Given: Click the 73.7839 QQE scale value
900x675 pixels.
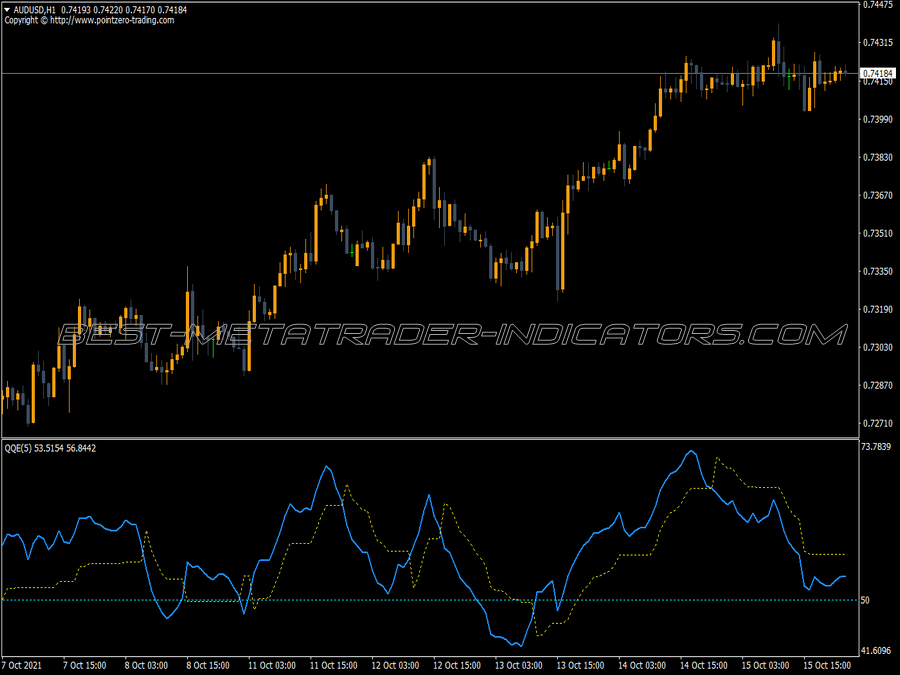Looking at the screenshot, I should point(878,444).
